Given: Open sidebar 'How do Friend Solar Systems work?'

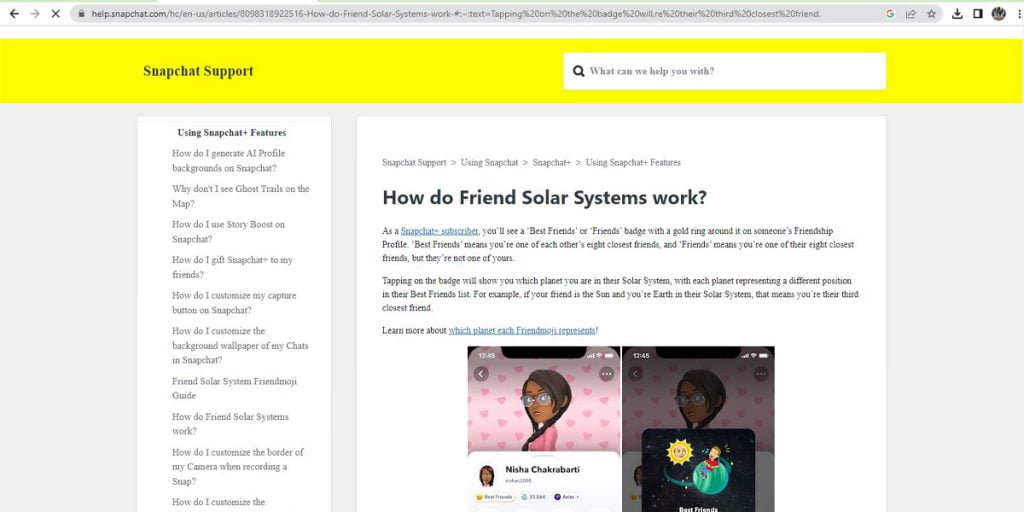Looking at the screenshot, I should pos(230,424).
